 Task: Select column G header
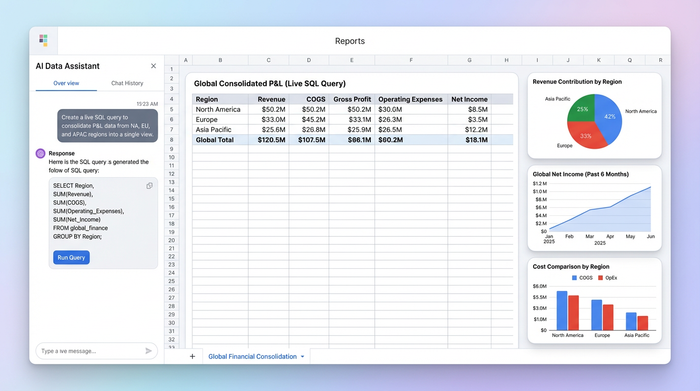point(469,60)
